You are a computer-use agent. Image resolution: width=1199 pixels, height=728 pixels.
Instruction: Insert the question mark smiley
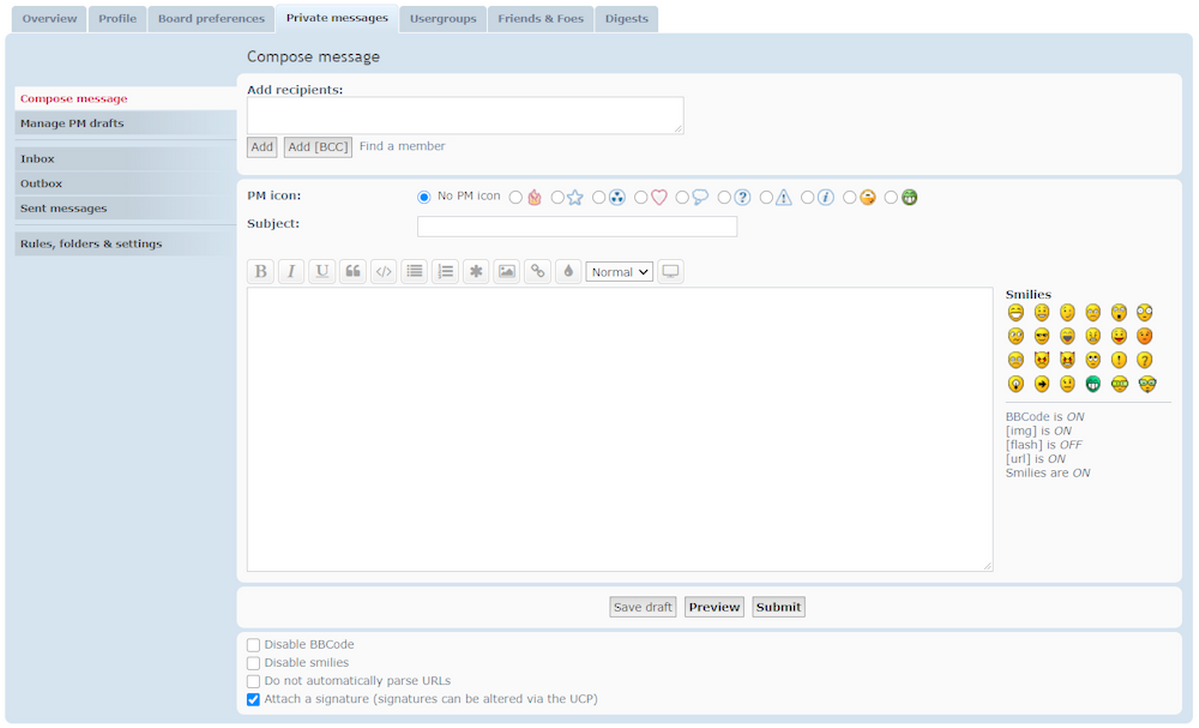tap(1145, 359)
